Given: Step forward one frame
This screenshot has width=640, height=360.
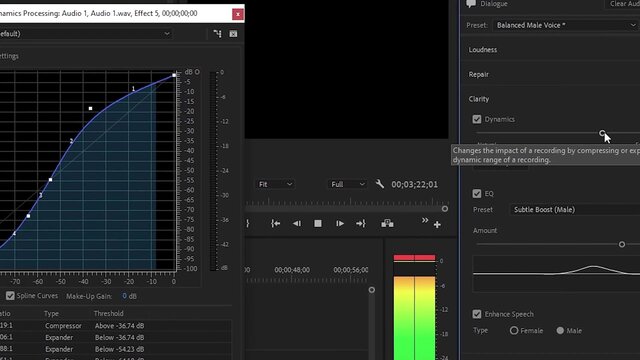Looking at the screenshot, I should pos(340,224).
